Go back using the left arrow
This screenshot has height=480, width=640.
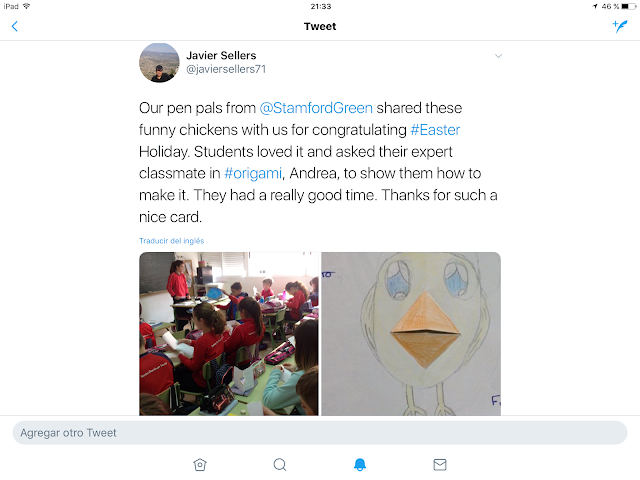(15, 27)
